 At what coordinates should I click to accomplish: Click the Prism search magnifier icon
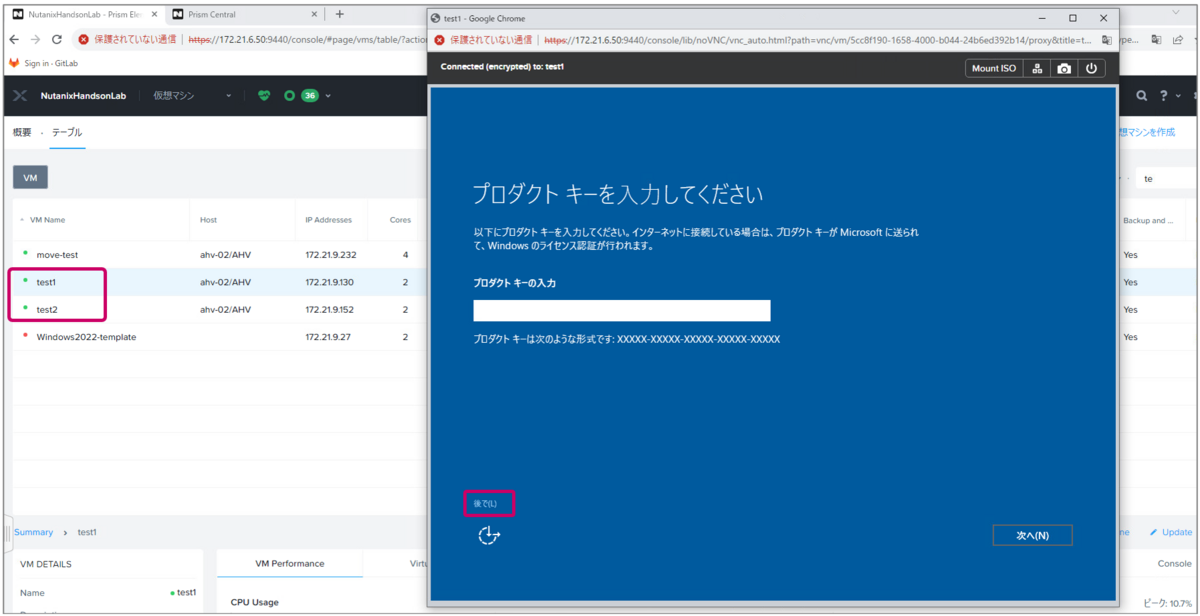point(1141,96)
